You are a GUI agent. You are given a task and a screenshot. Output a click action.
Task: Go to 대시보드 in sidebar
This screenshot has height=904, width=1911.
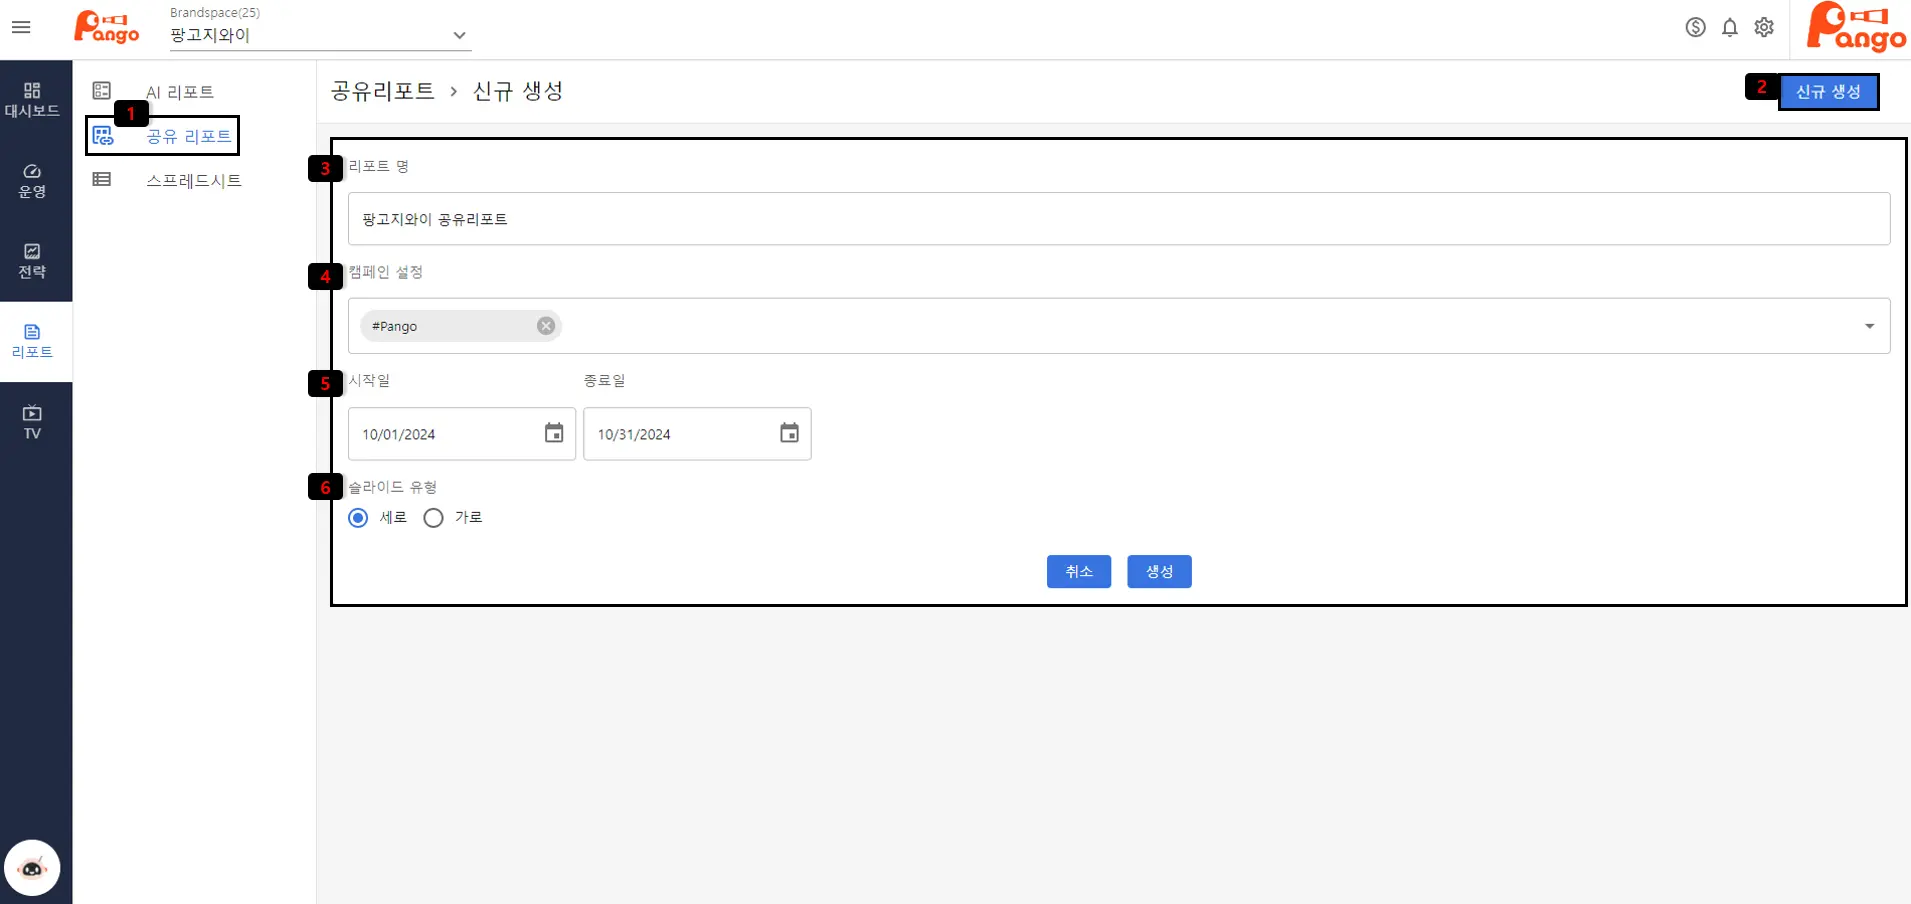32,100
